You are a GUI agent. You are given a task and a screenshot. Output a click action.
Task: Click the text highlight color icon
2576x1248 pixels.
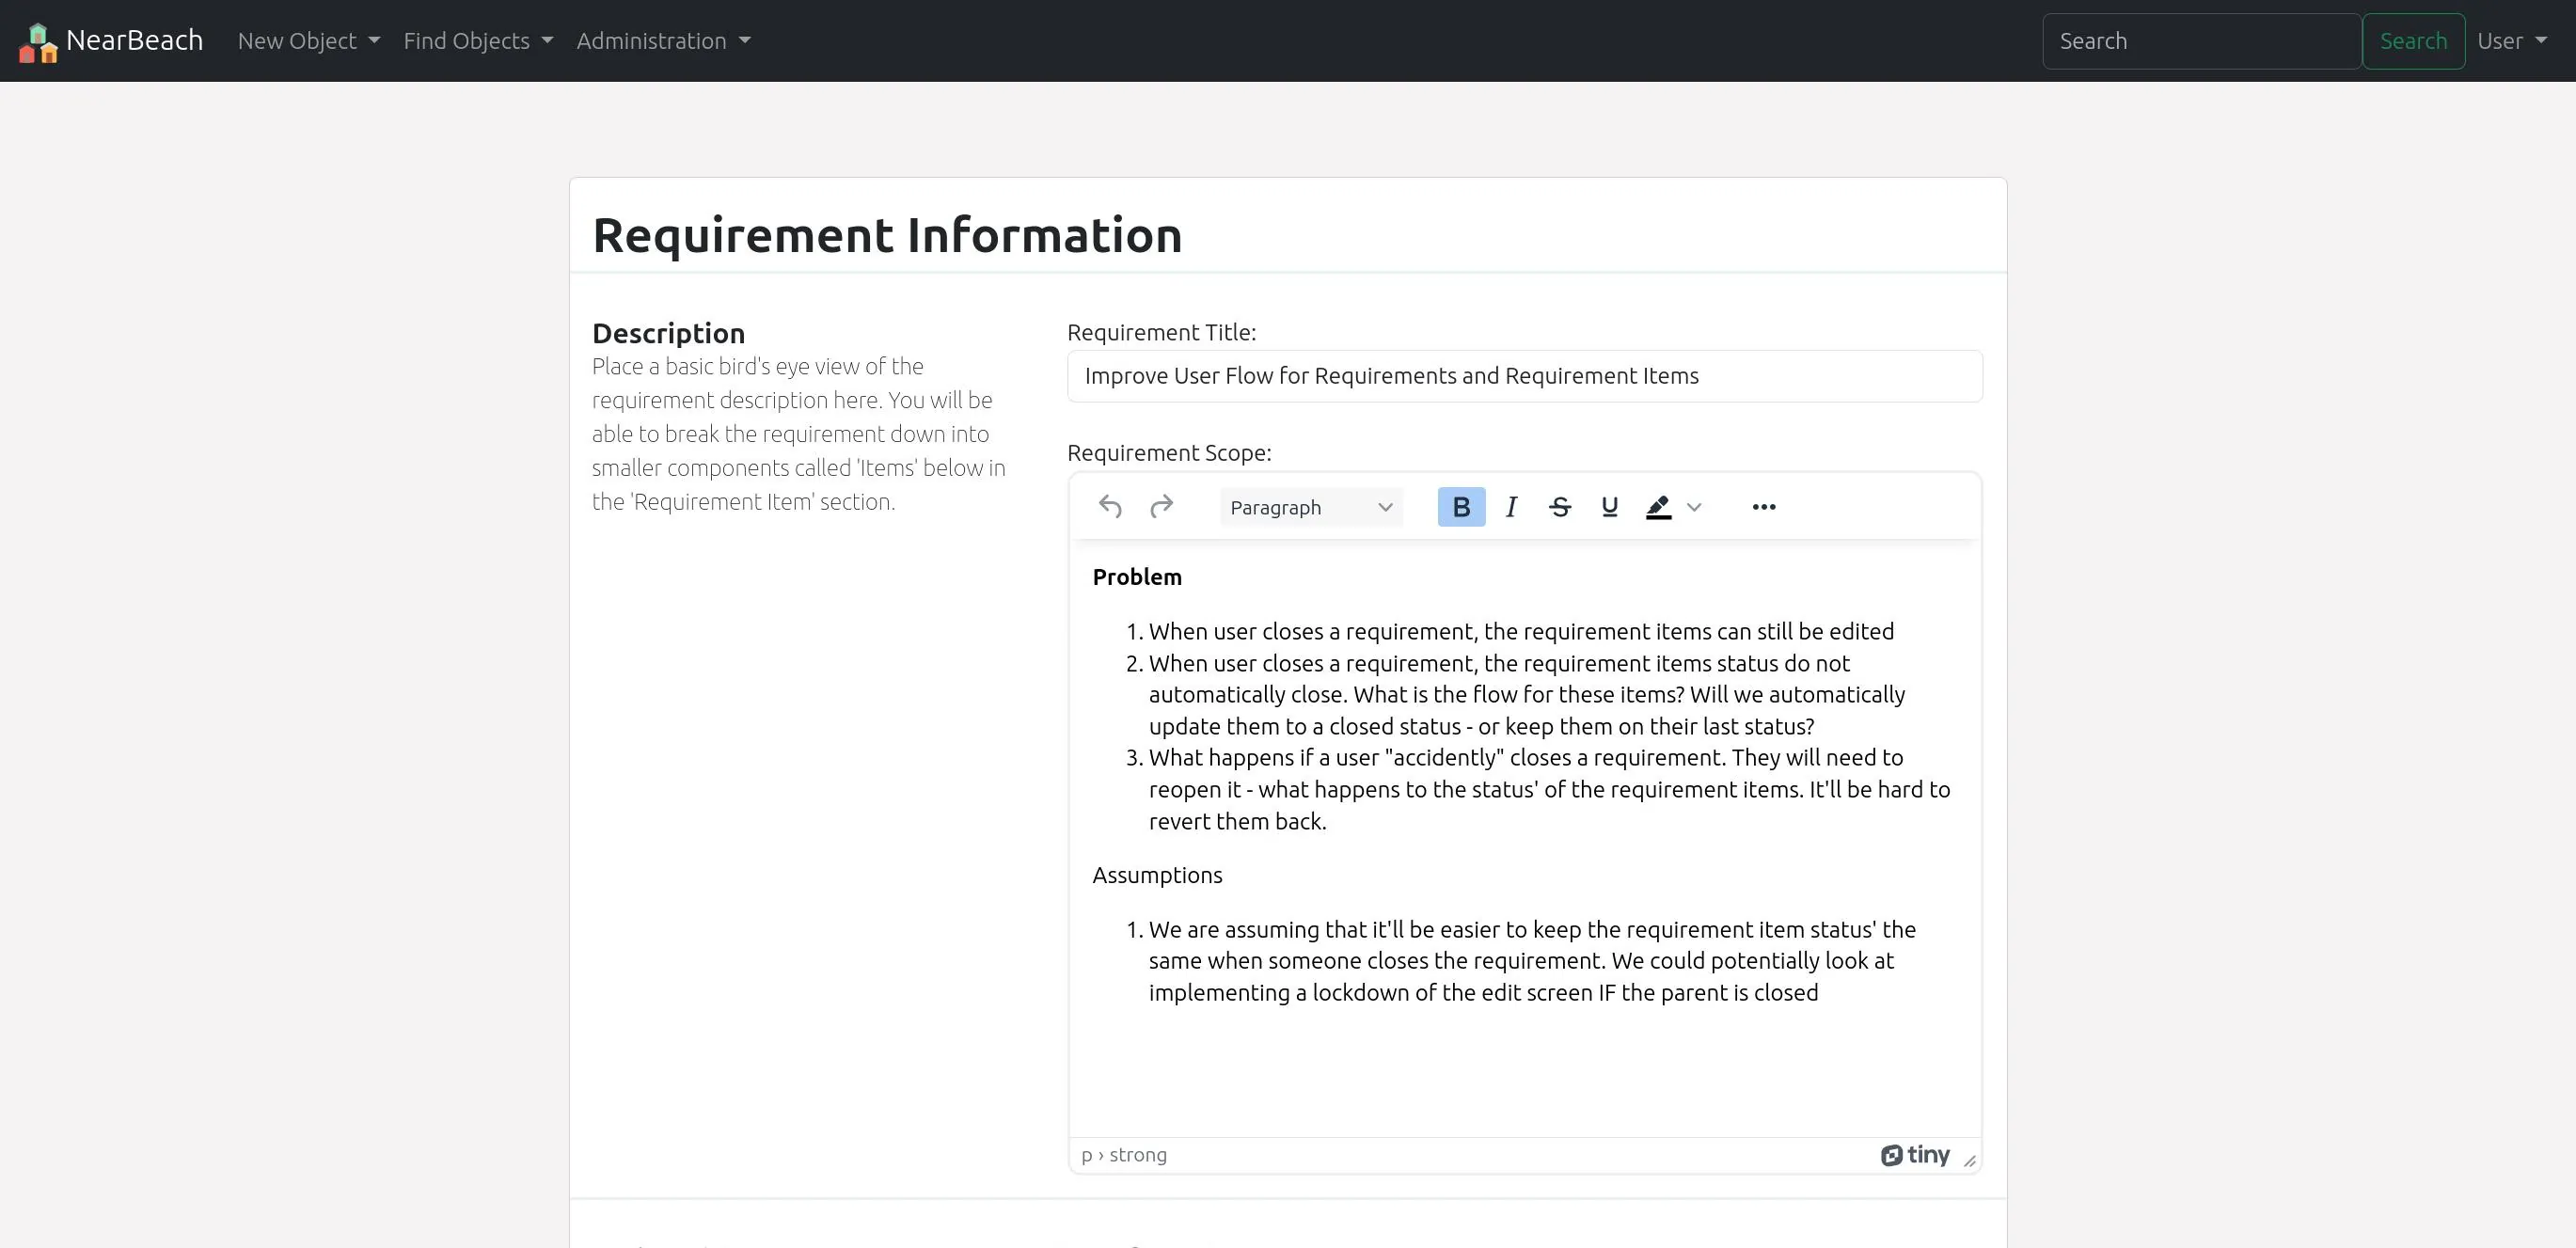pos(1658,507)
